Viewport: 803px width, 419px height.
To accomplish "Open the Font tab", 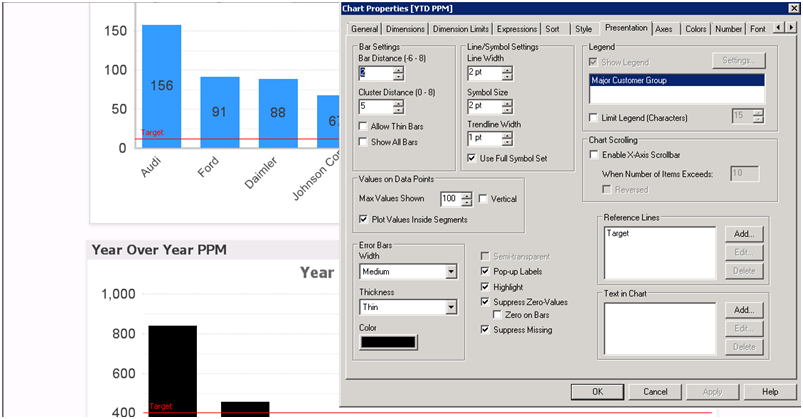I will coord(758,29).
